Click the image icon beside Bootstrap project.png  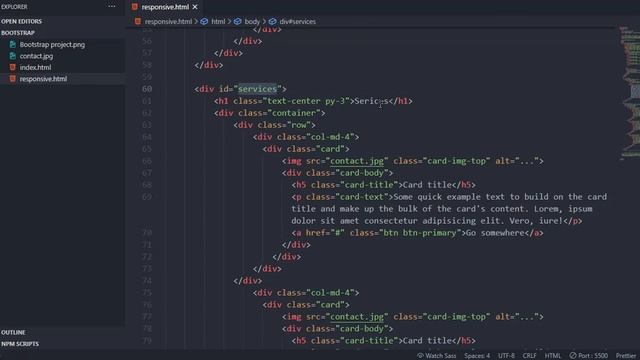pos(13,44)
